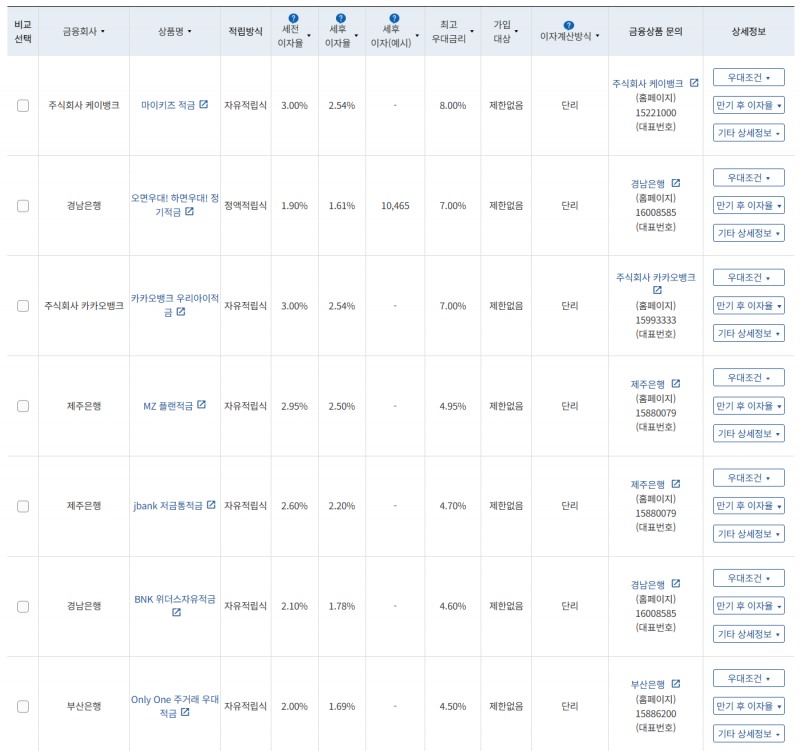800x751 pixels.
Task: Tick compare checkbox for 카카오뱅크 우리아이적금 row
Action: tap(23, 306)
